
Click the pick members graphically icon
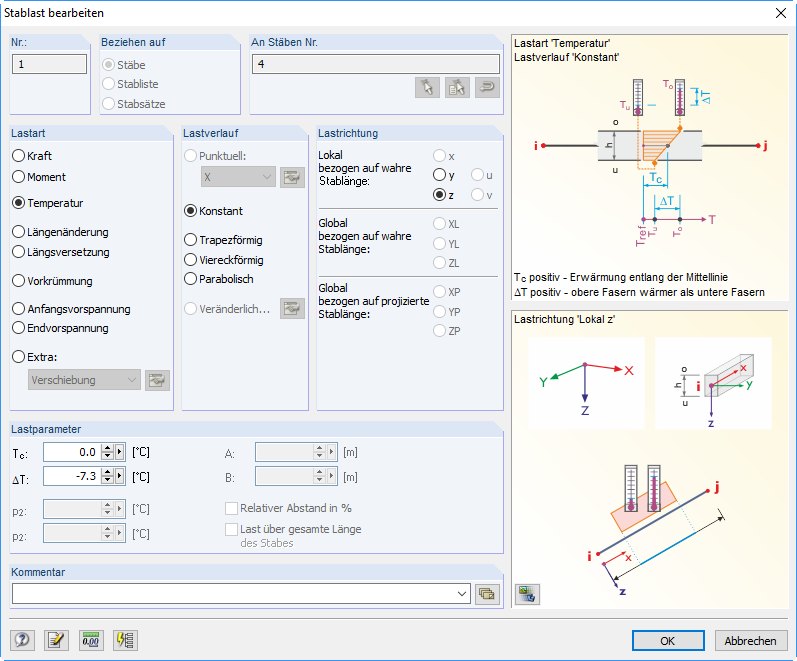click(x=427, y=87)
